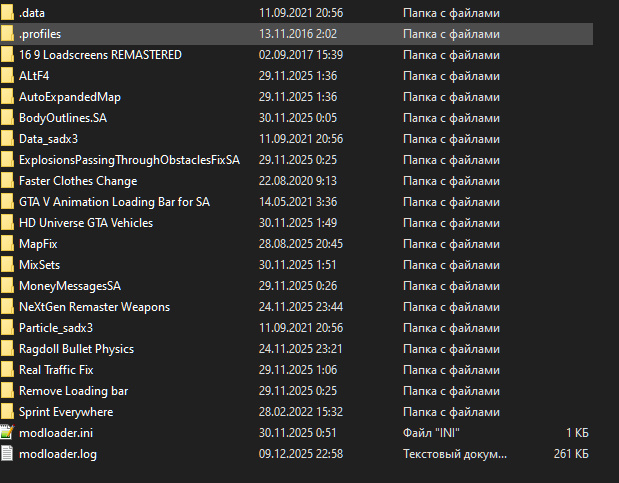Click the Real Traffic Fix folder icon

tap(7, 370)
